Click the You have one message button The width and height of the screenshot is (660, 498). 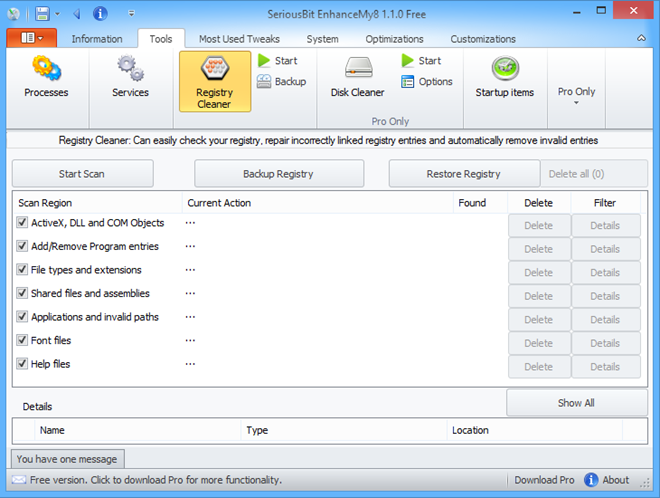click(67, 459)
